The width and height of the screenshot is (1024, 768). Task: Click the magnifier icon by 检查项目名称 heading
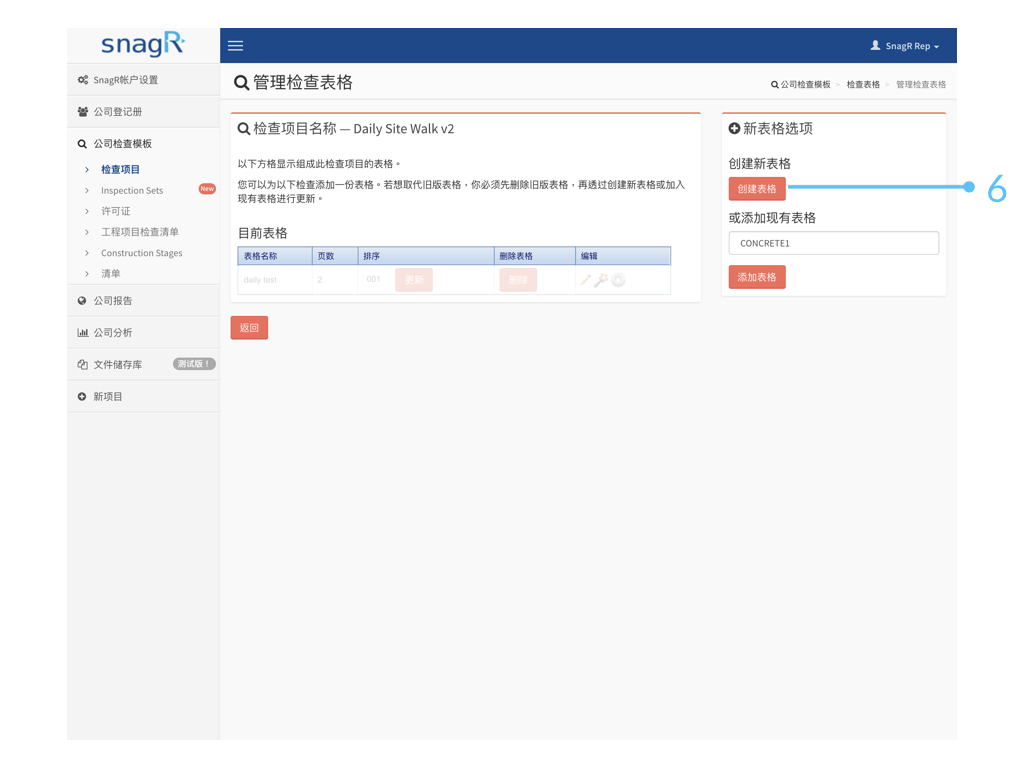[244, 129]
